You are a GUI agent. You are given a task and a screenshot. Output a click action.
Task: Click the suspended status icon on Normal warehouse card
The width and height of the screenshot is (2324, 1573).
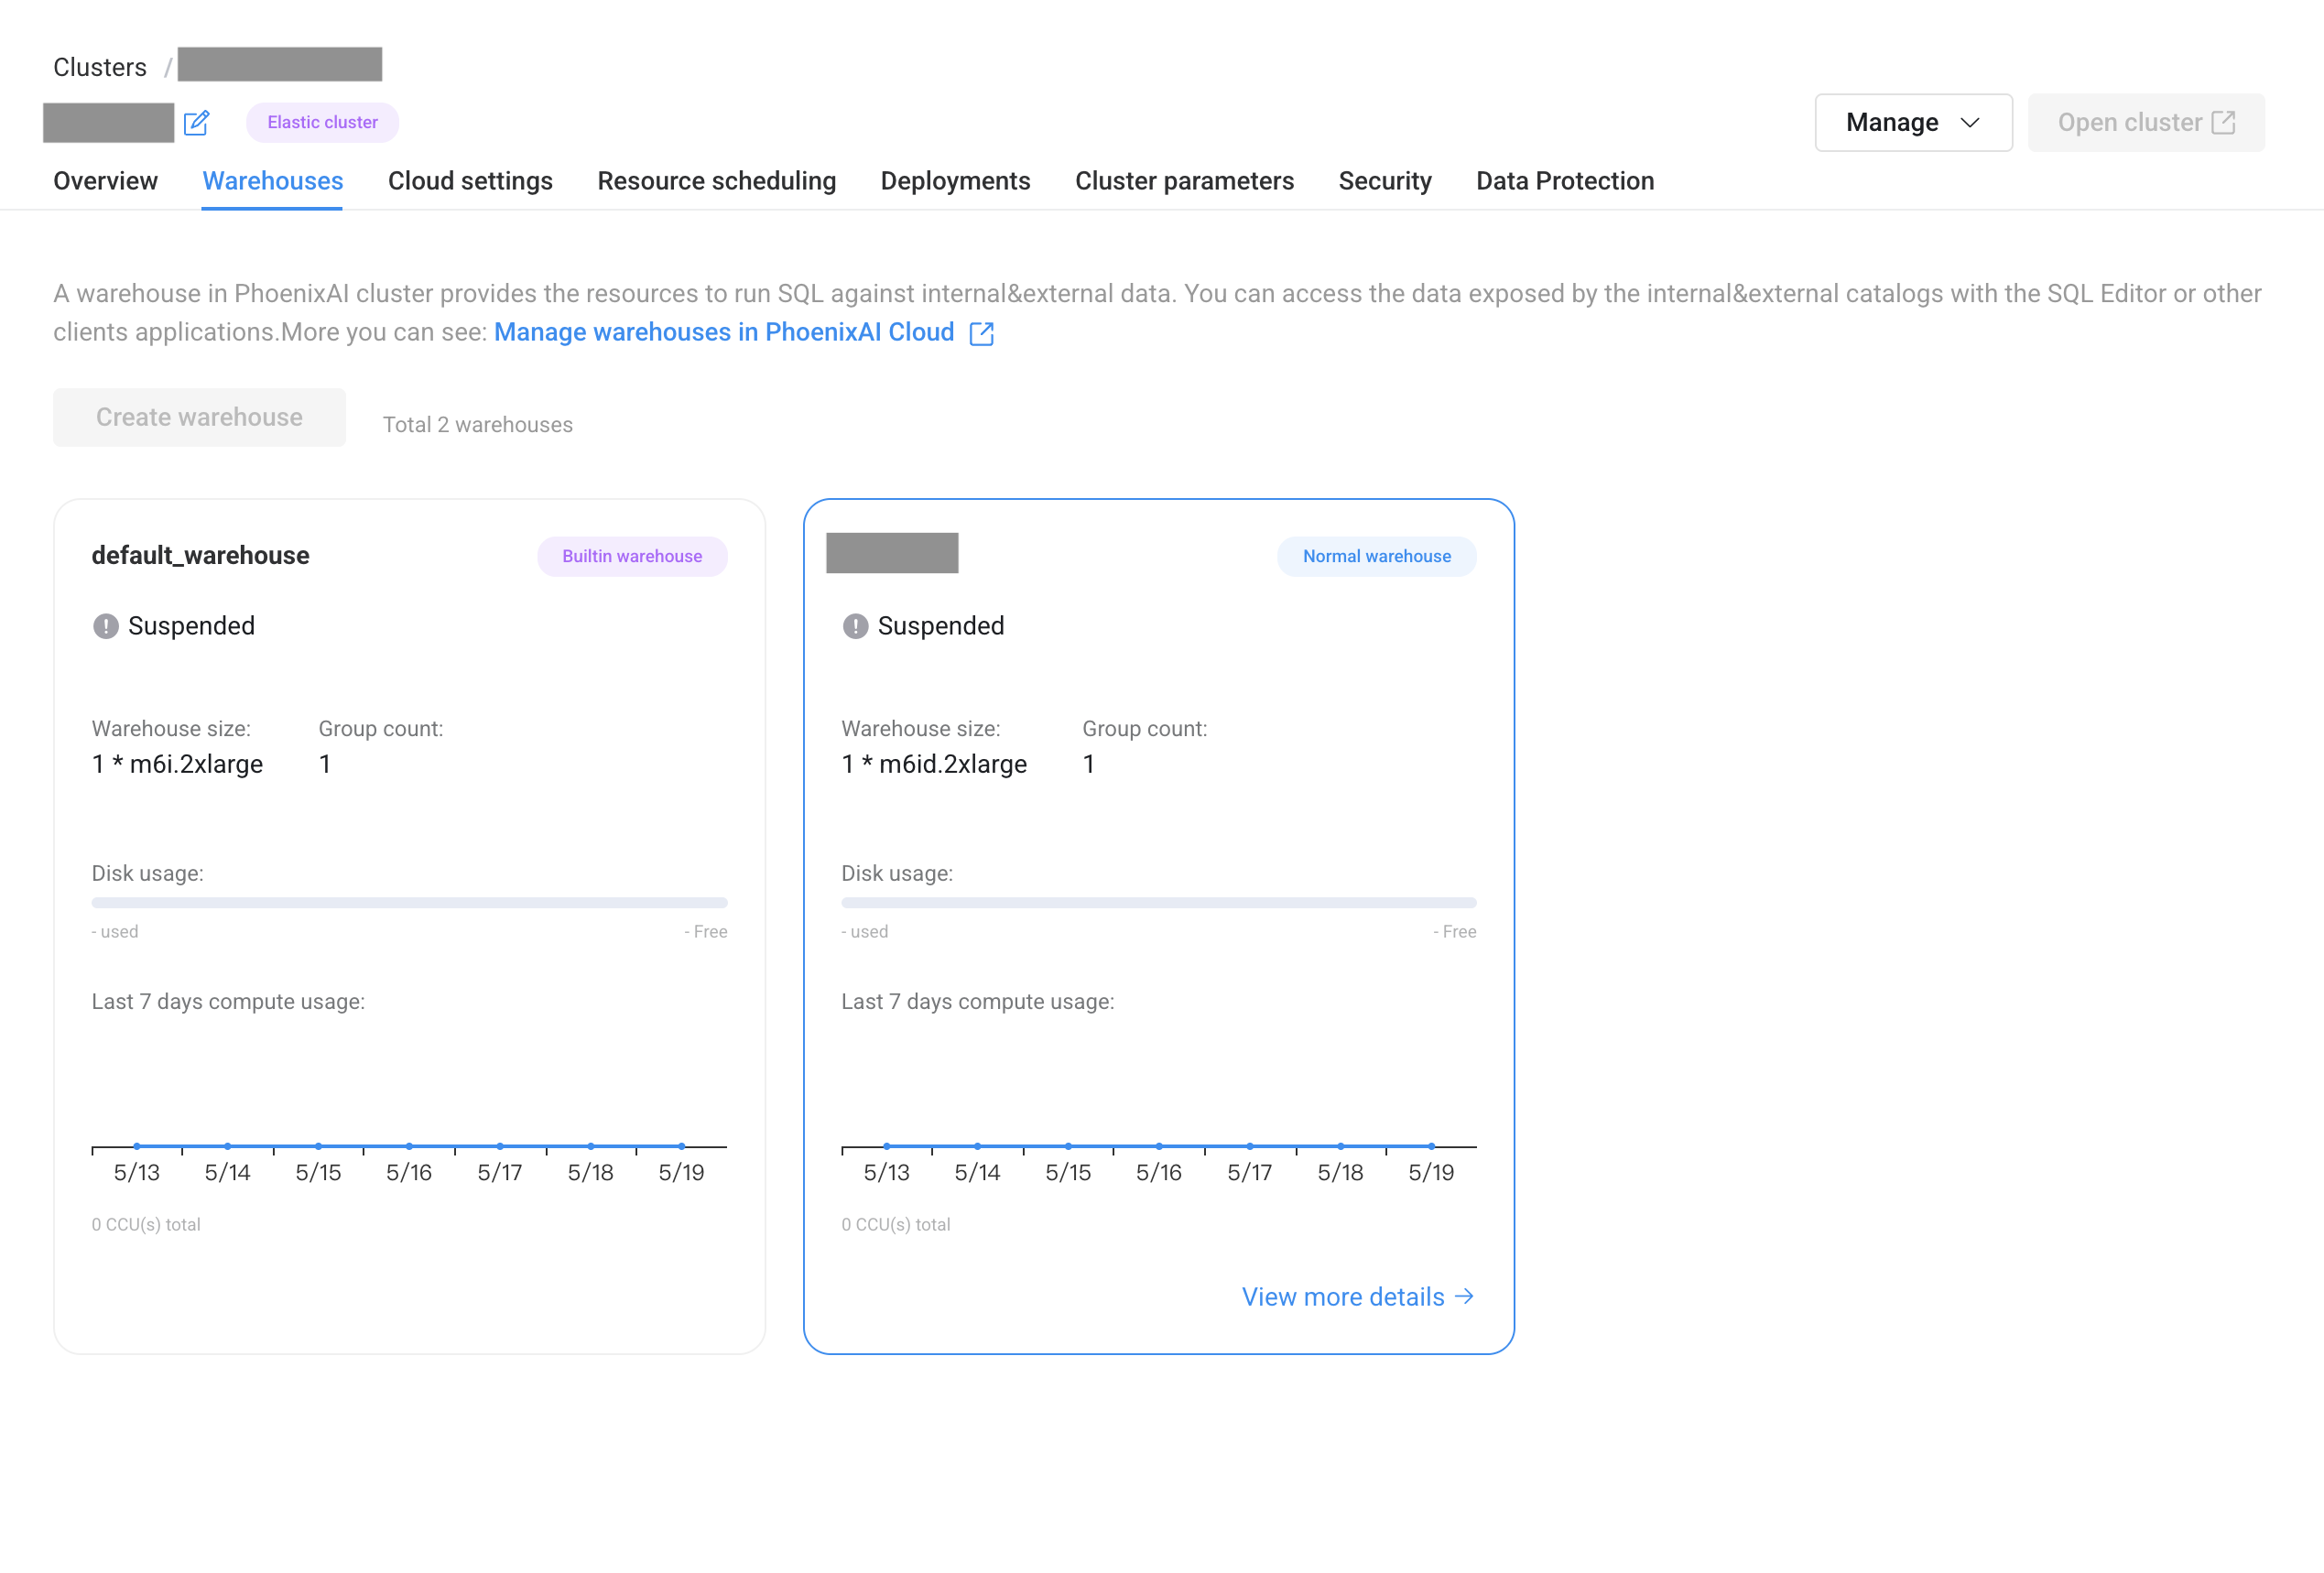coord(855,626)
